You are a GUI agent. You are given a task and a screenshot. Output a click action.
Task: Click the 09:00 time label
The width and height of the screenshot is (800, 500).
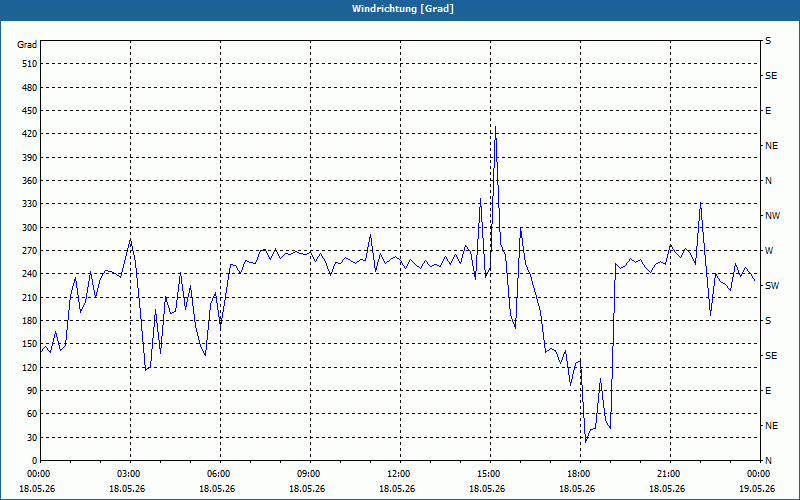click(x=308, y=474)
